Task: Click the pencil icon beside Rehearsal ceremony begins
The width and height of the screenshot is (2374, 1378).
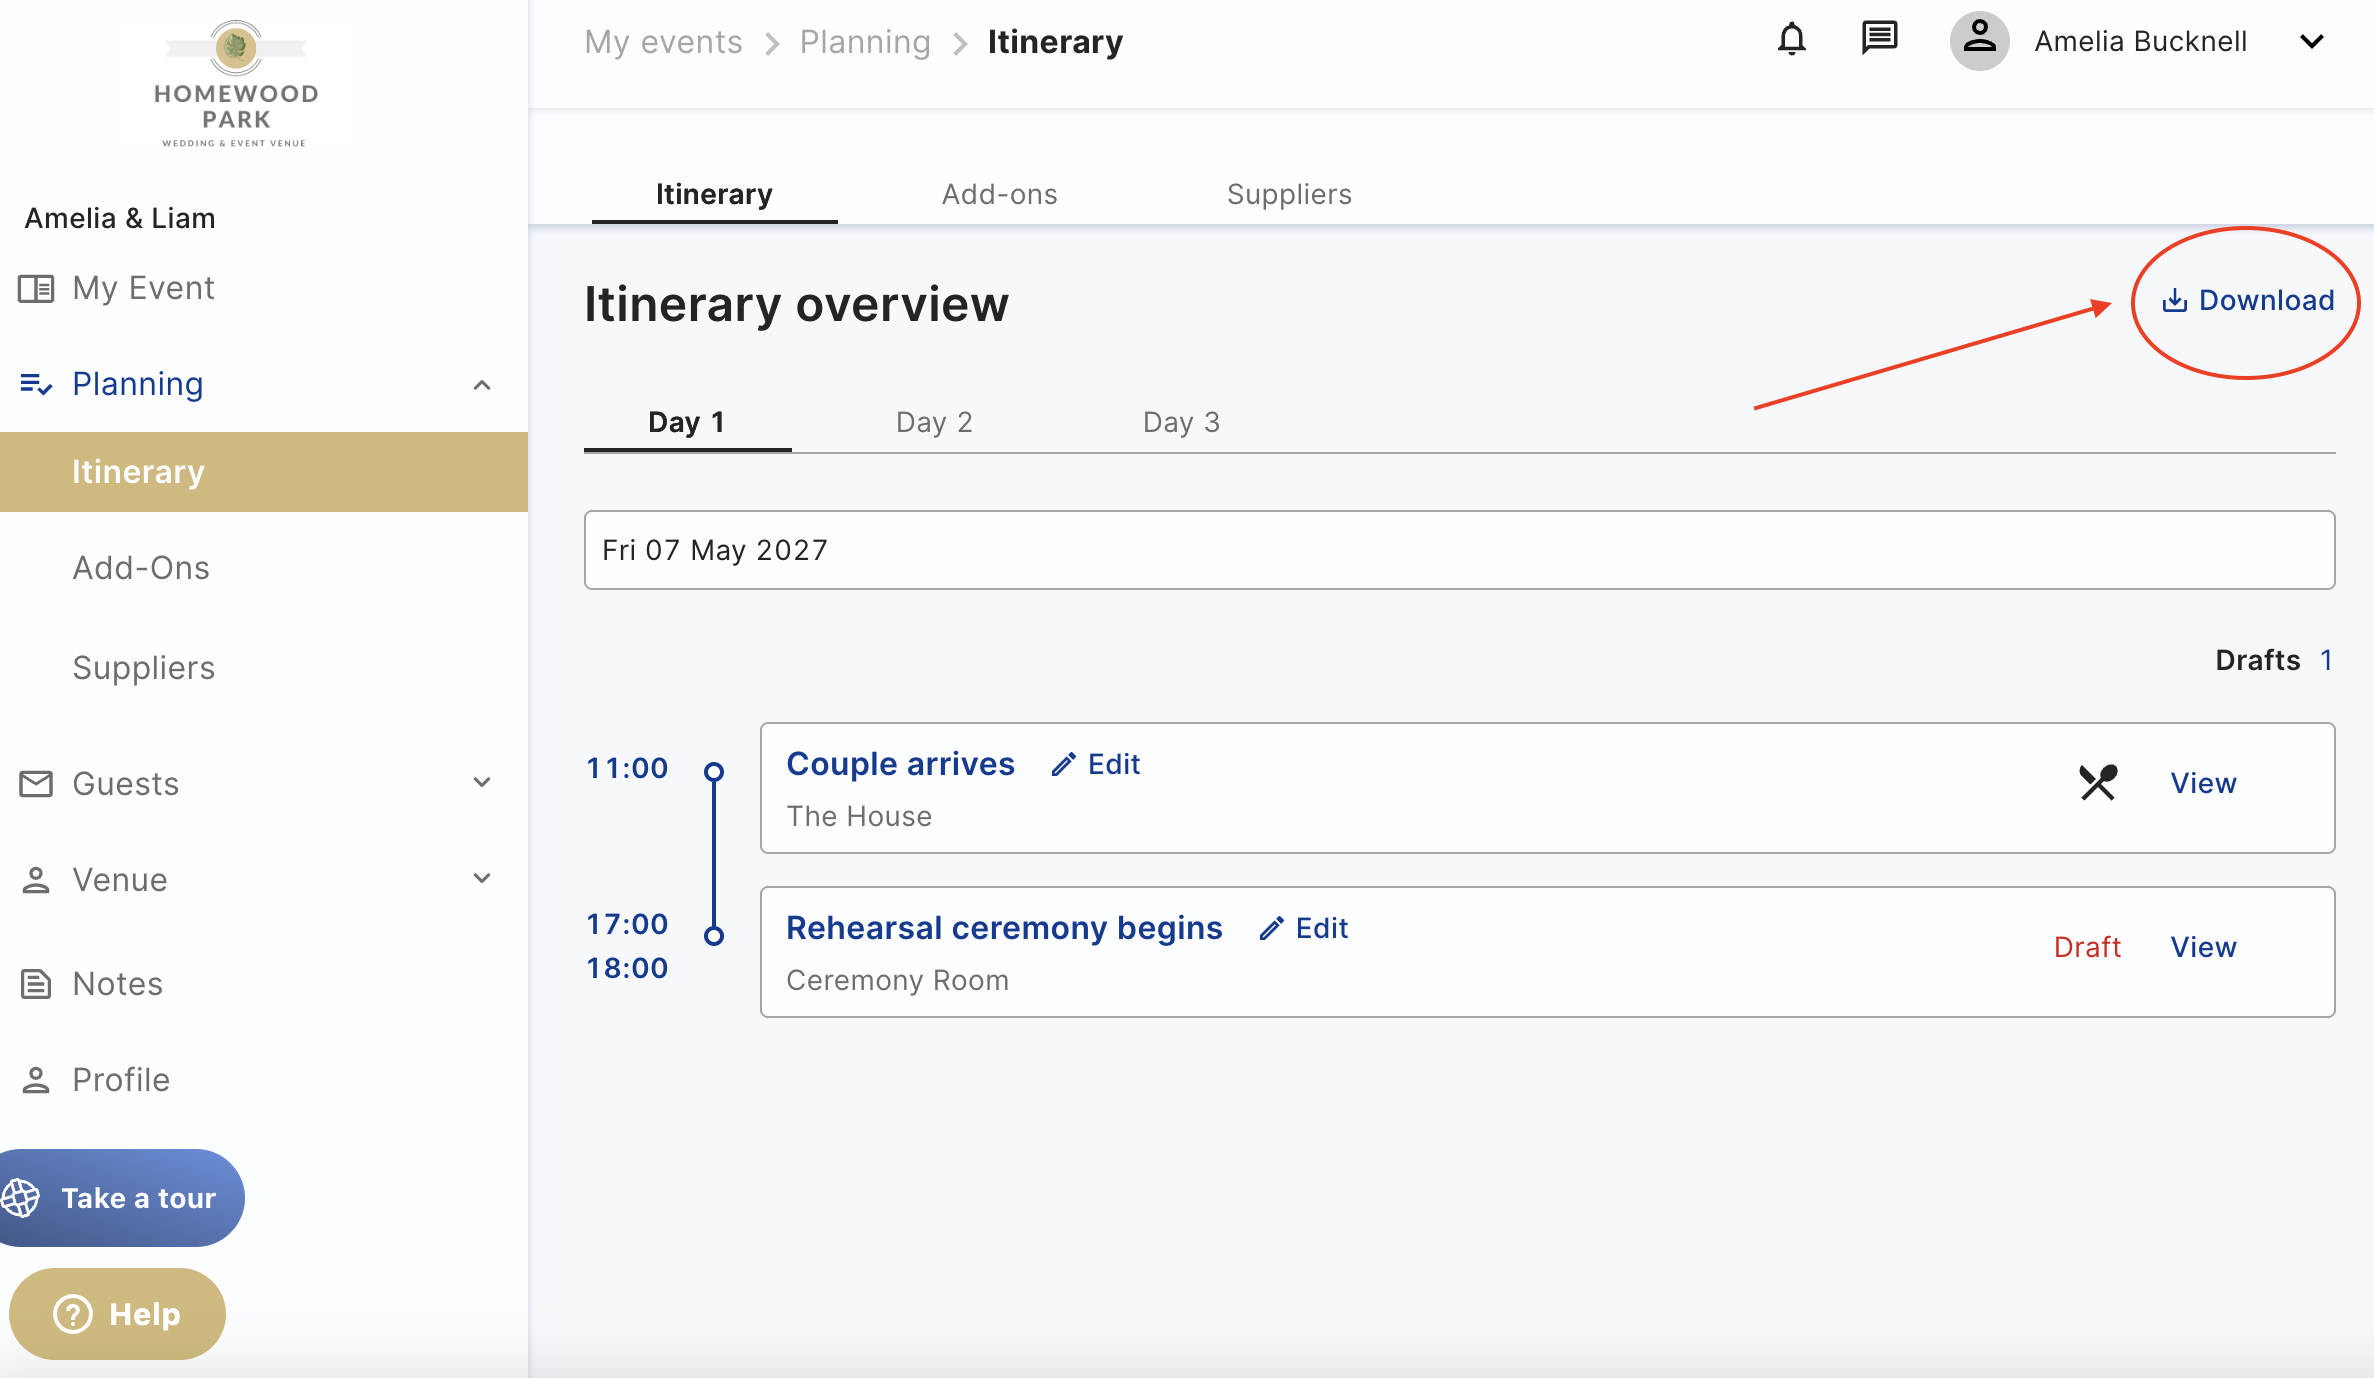Action: pos(1271,928)
